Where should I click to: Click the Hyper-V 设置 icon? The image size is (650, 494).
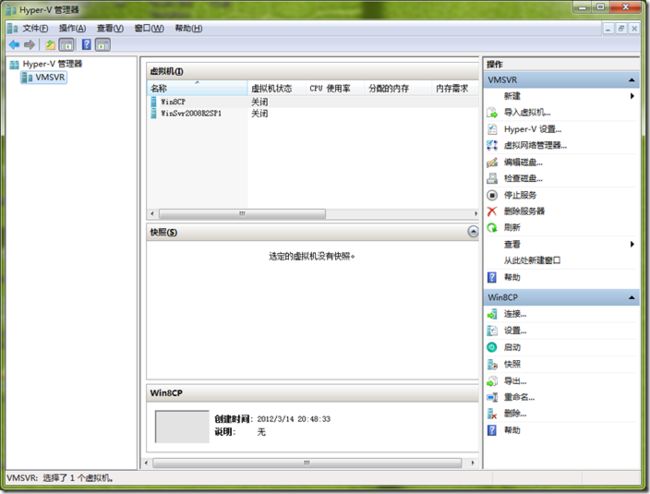pyautogui.click(x=492, y=129)
